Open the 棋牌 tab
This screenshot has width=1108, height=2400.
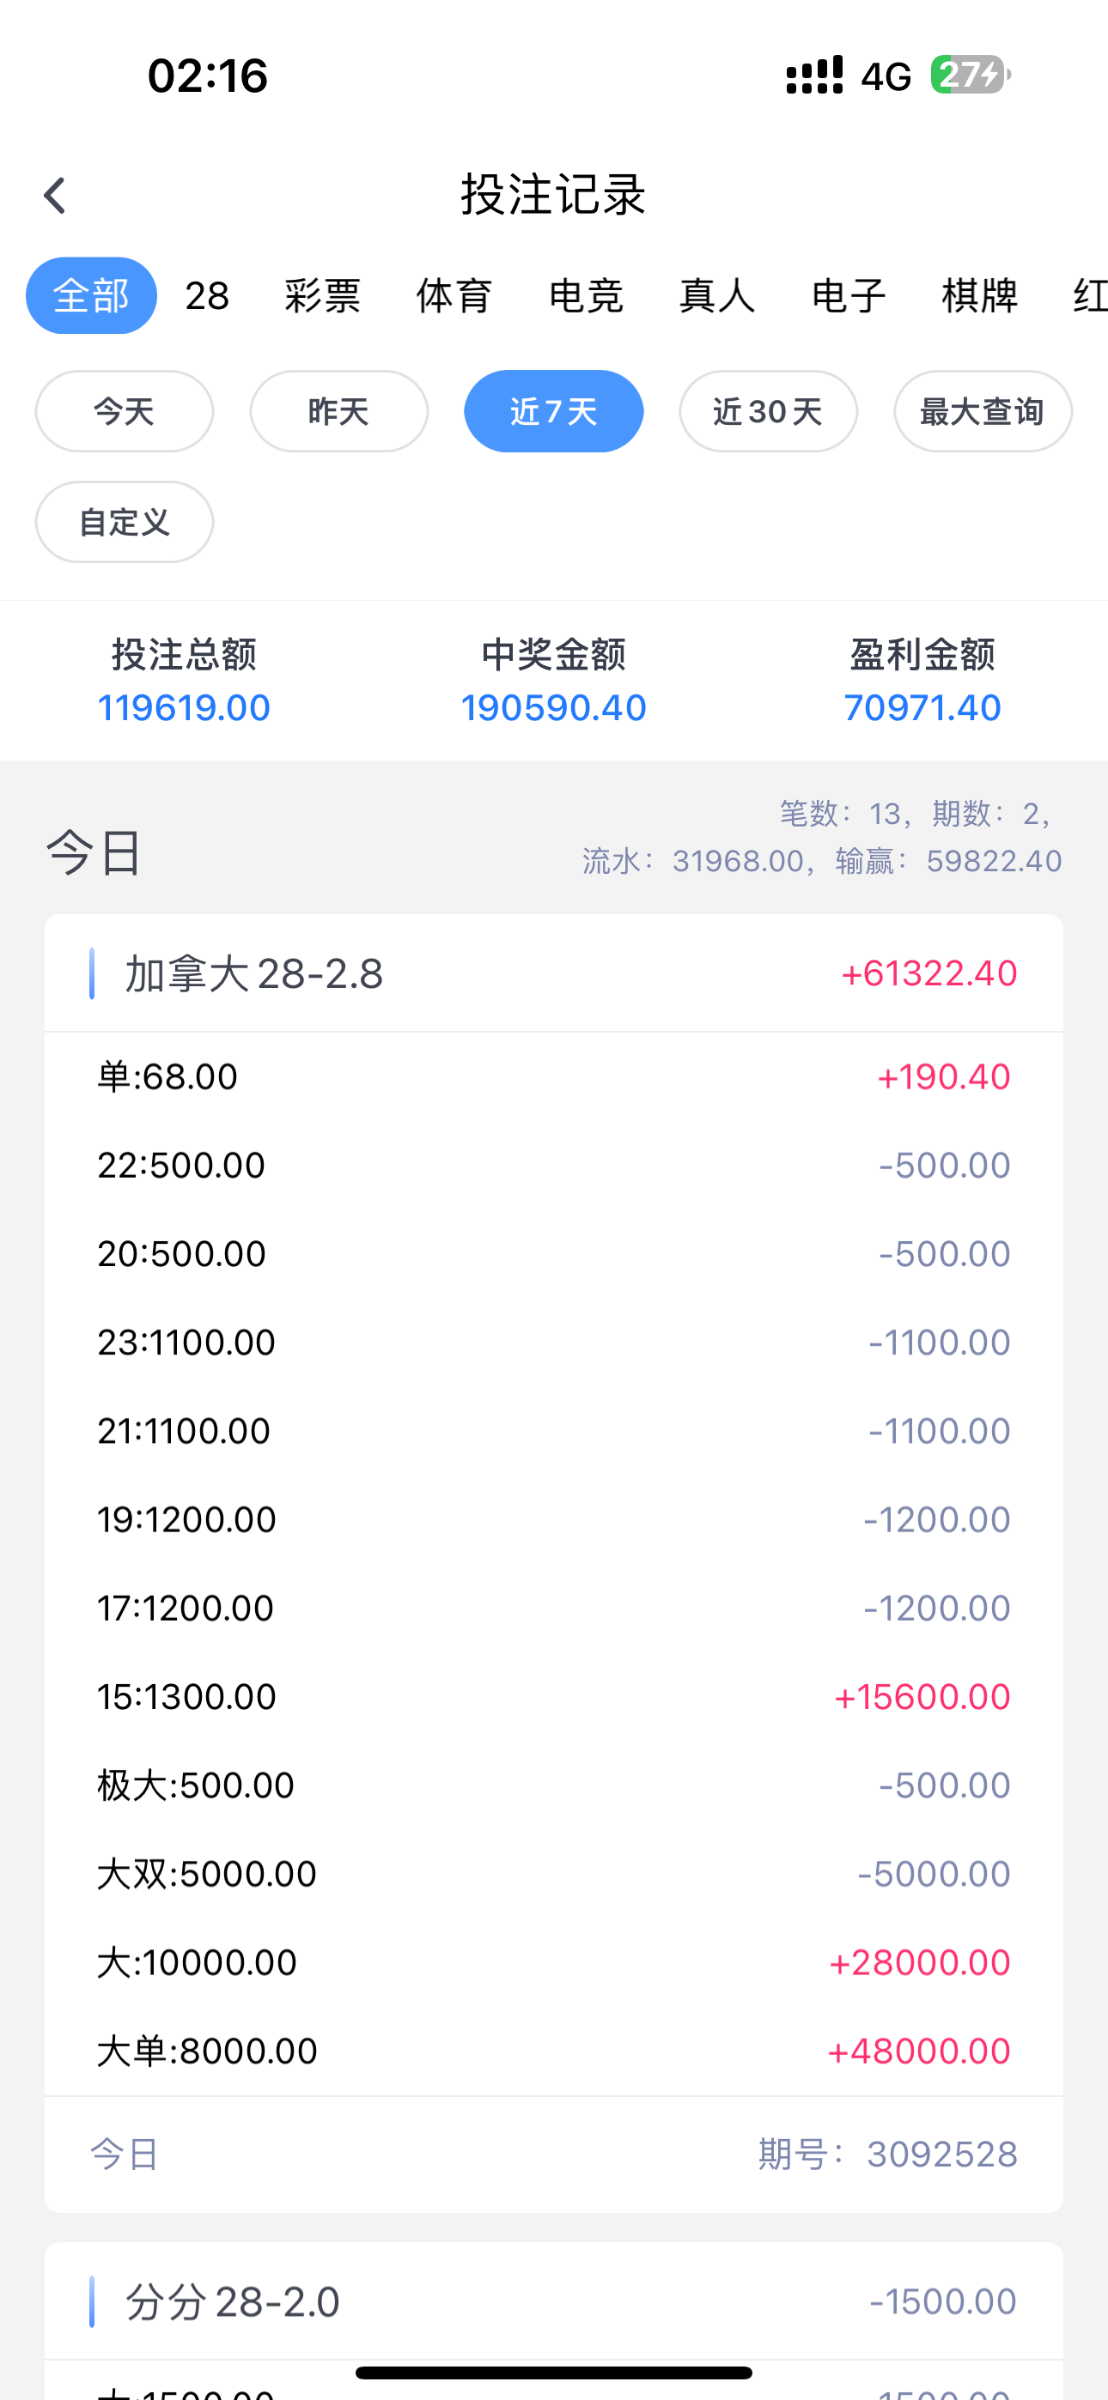[979, 296]
